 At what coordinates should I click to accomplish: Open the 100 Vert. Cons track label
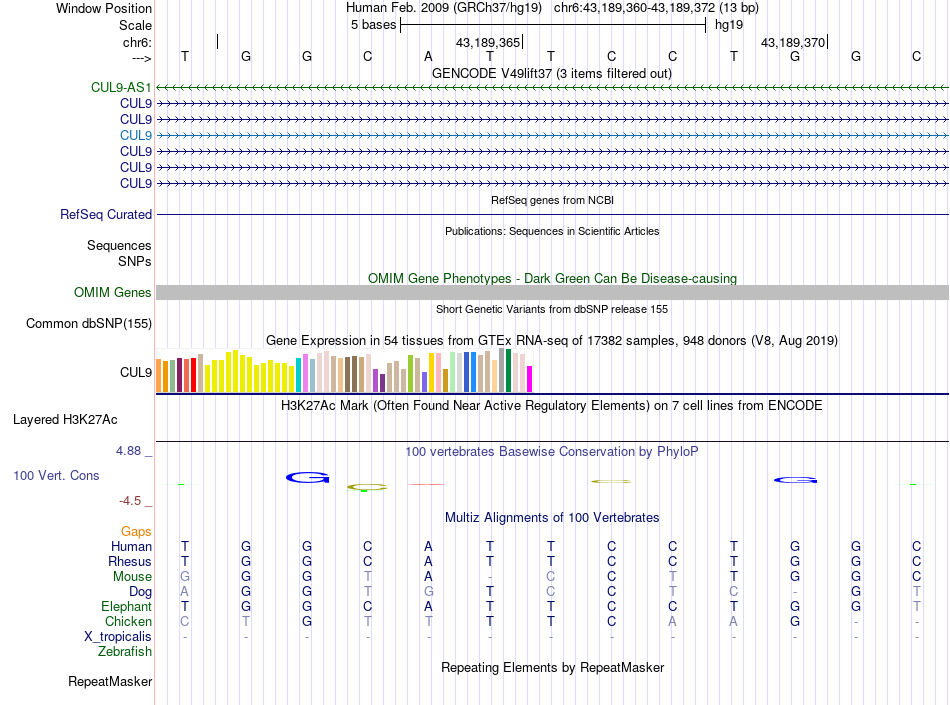[x=56, y=475]
